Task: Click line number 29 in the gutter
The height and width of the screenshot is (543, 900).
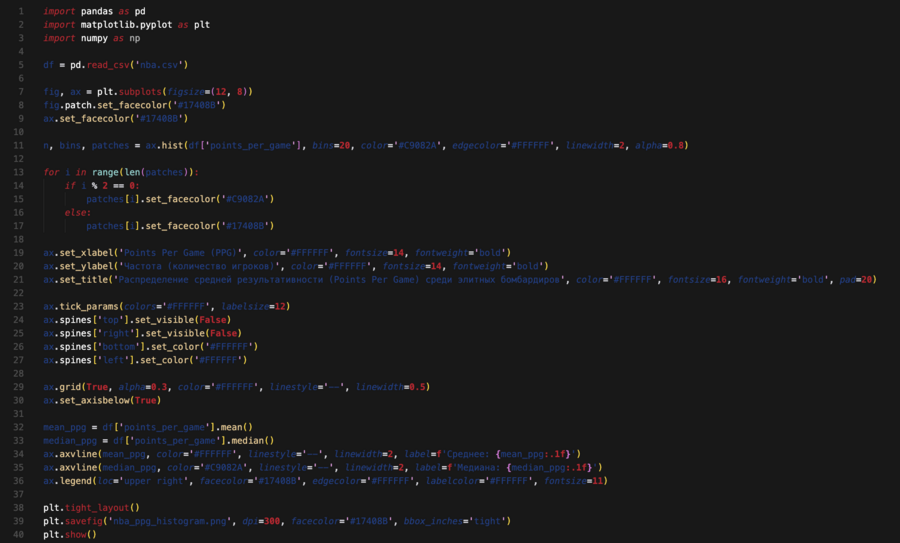Action: [19, 387]
